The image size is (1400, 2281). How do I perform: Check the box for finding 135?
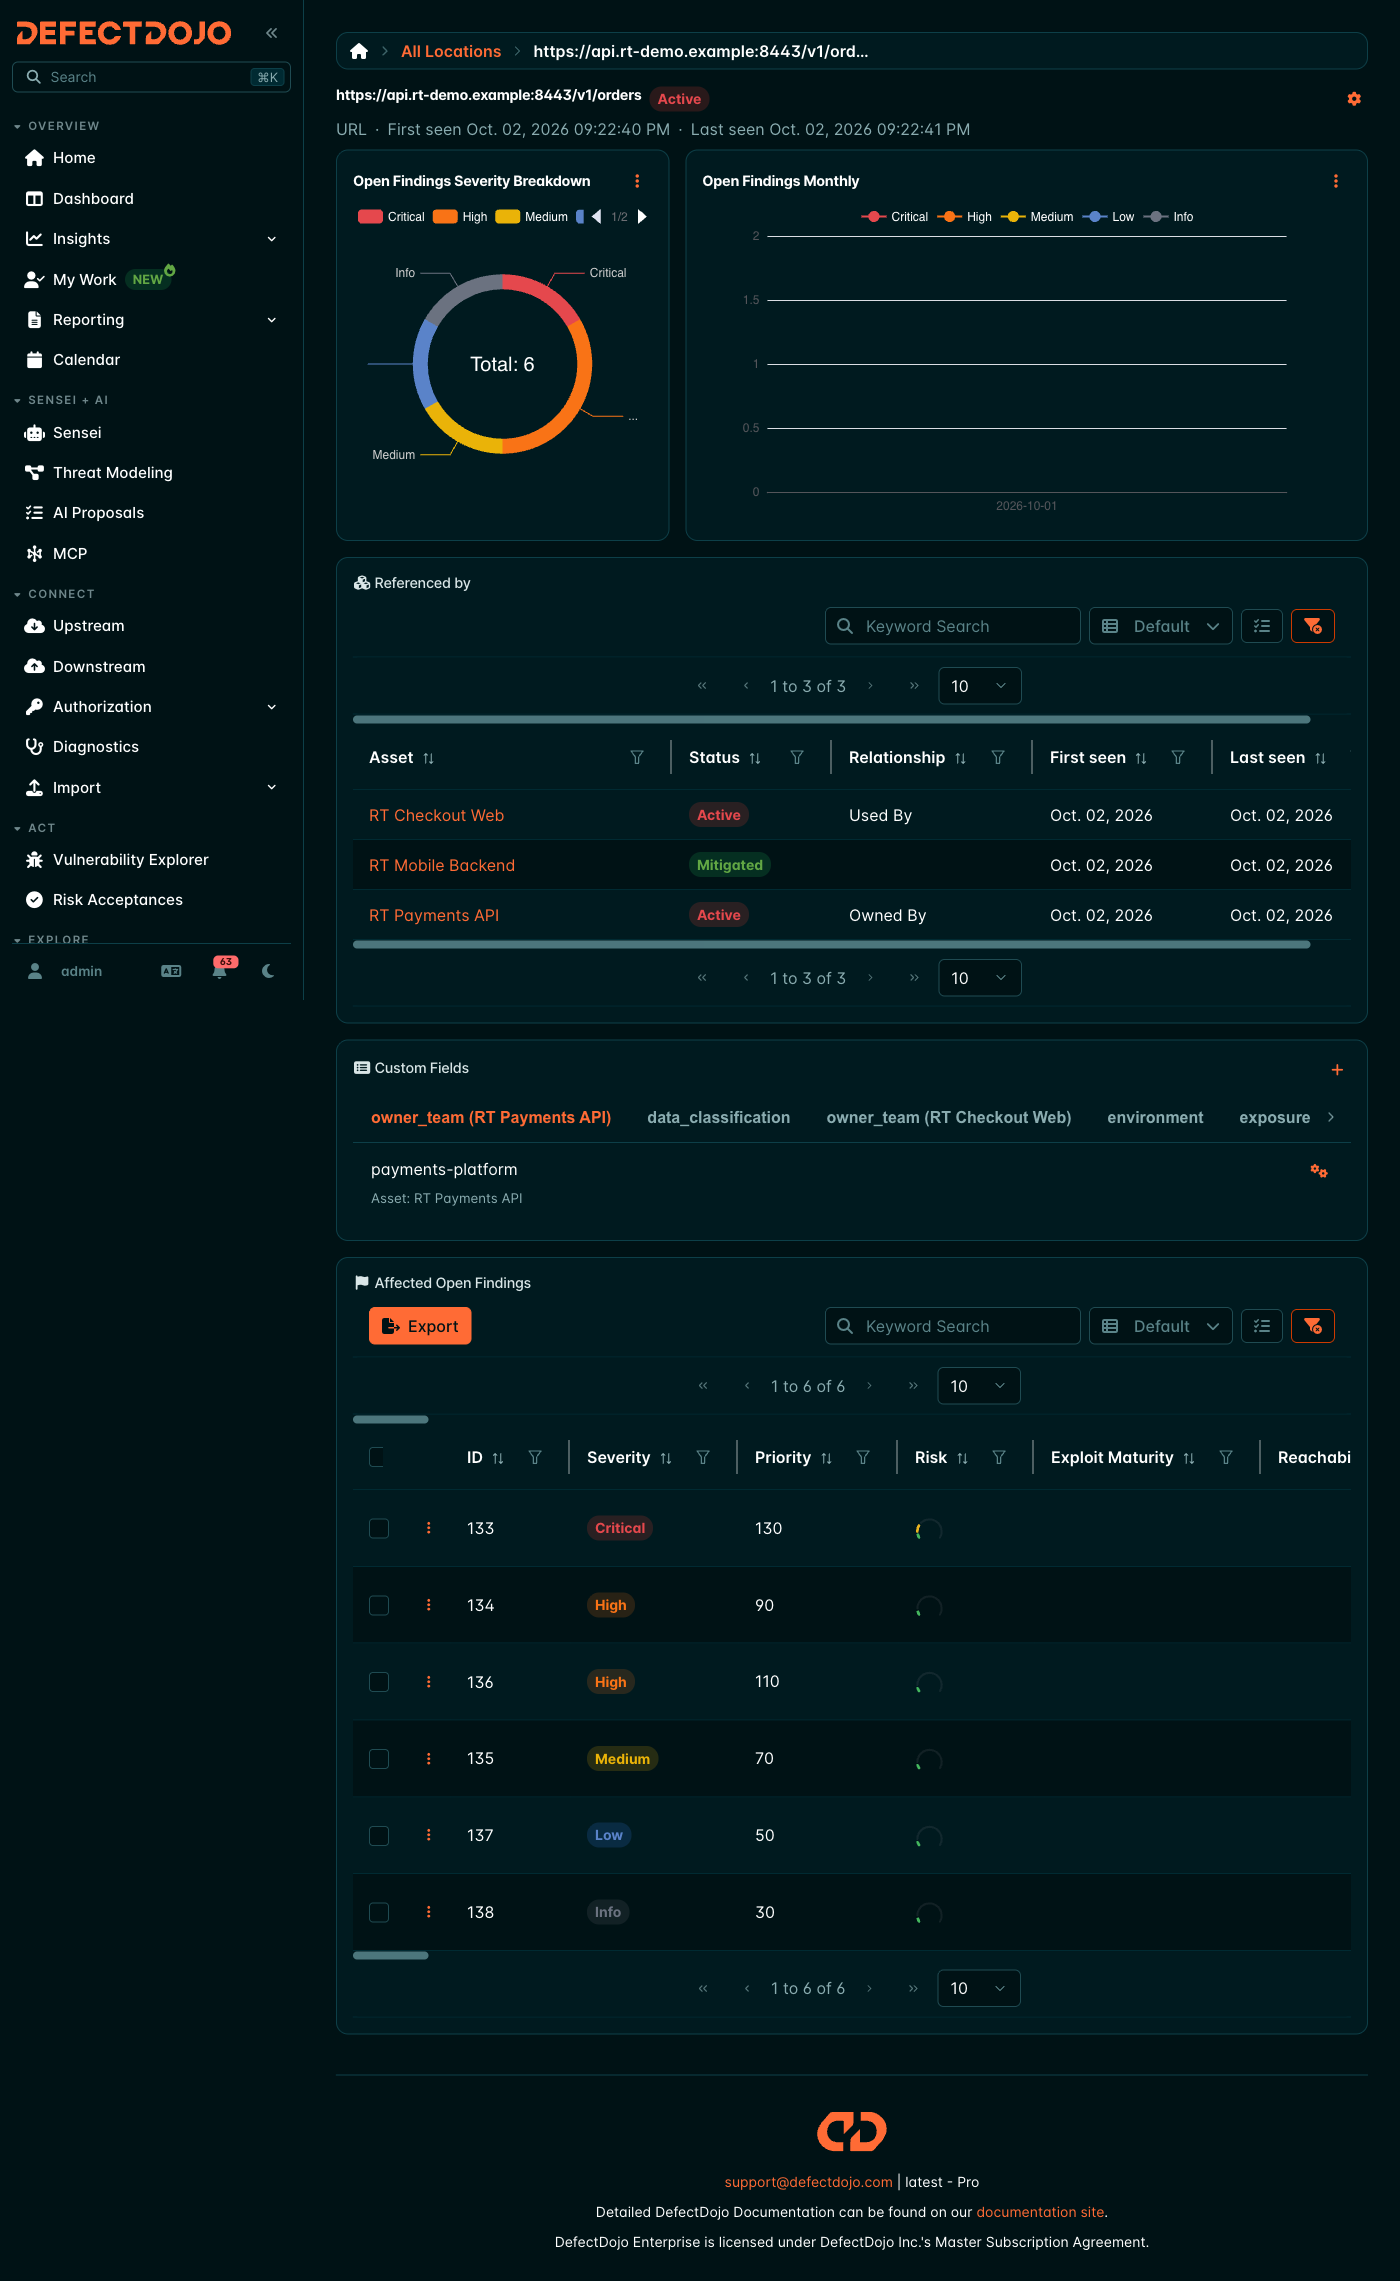pos(379,1758)
